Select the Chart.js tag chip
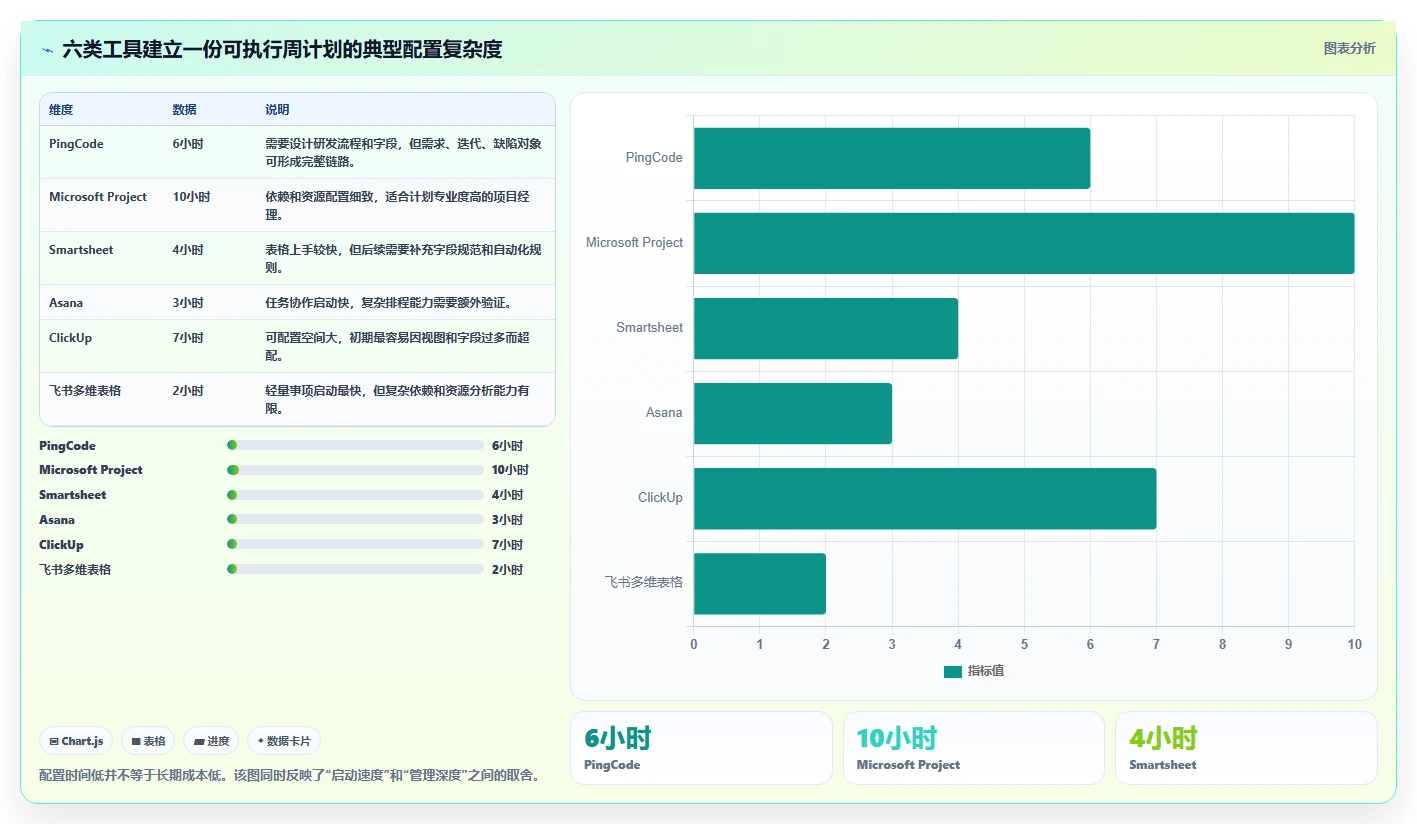The image size is (1417, 824). [x=76, y=741]
